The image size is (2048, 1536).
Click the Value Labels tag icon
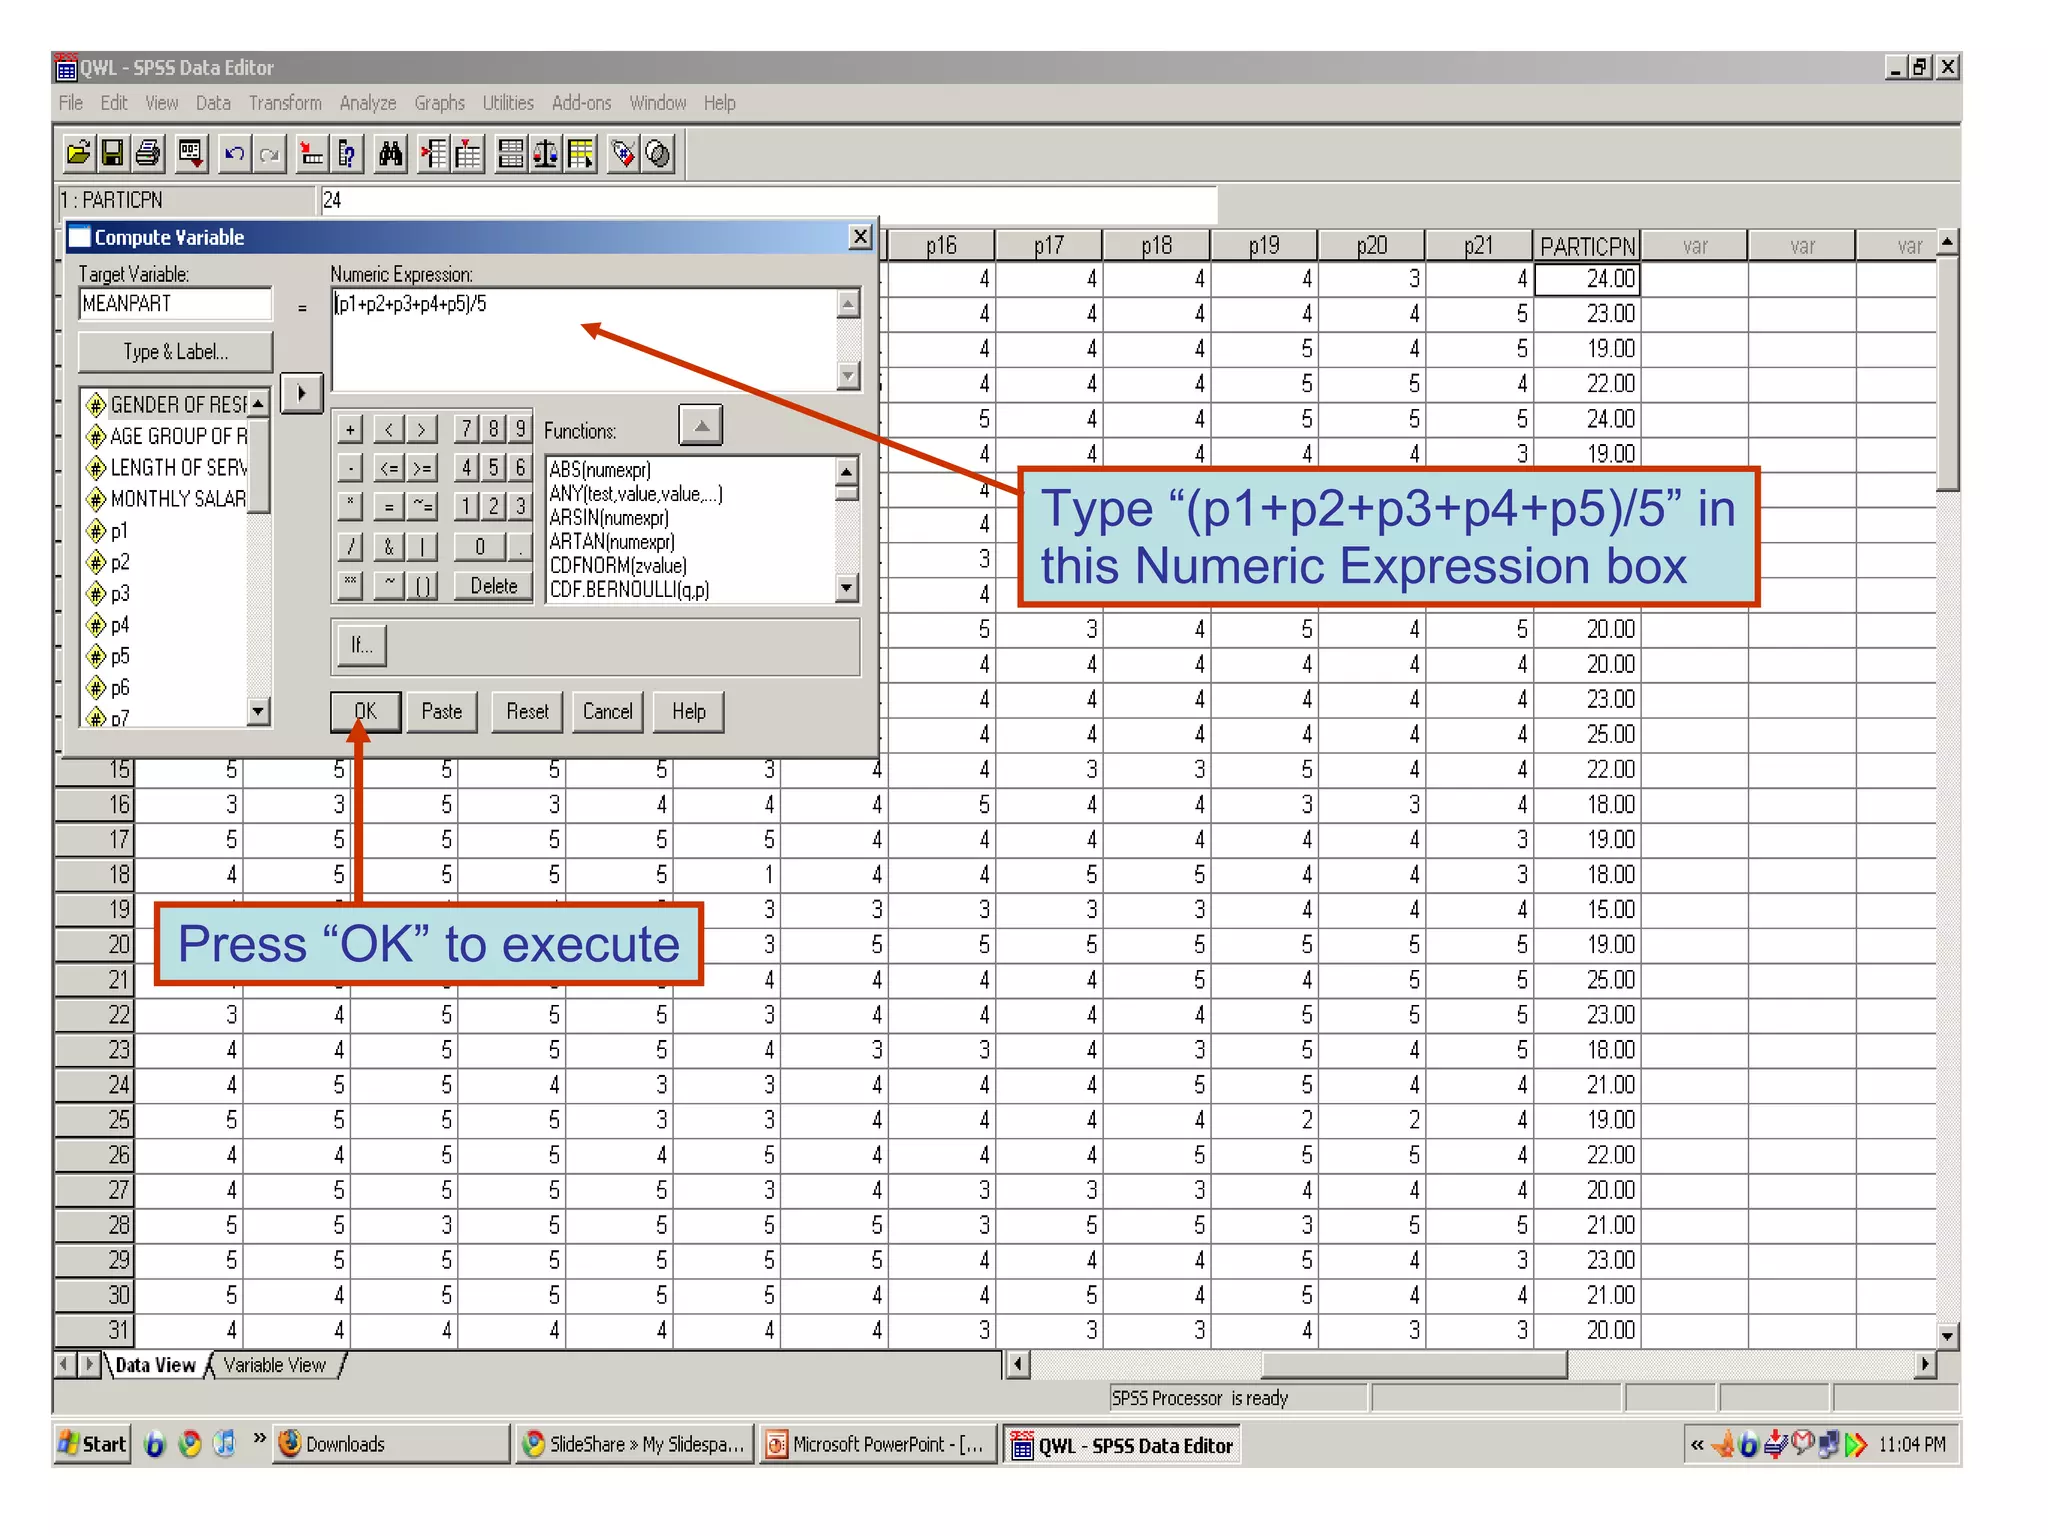(624, 154)
